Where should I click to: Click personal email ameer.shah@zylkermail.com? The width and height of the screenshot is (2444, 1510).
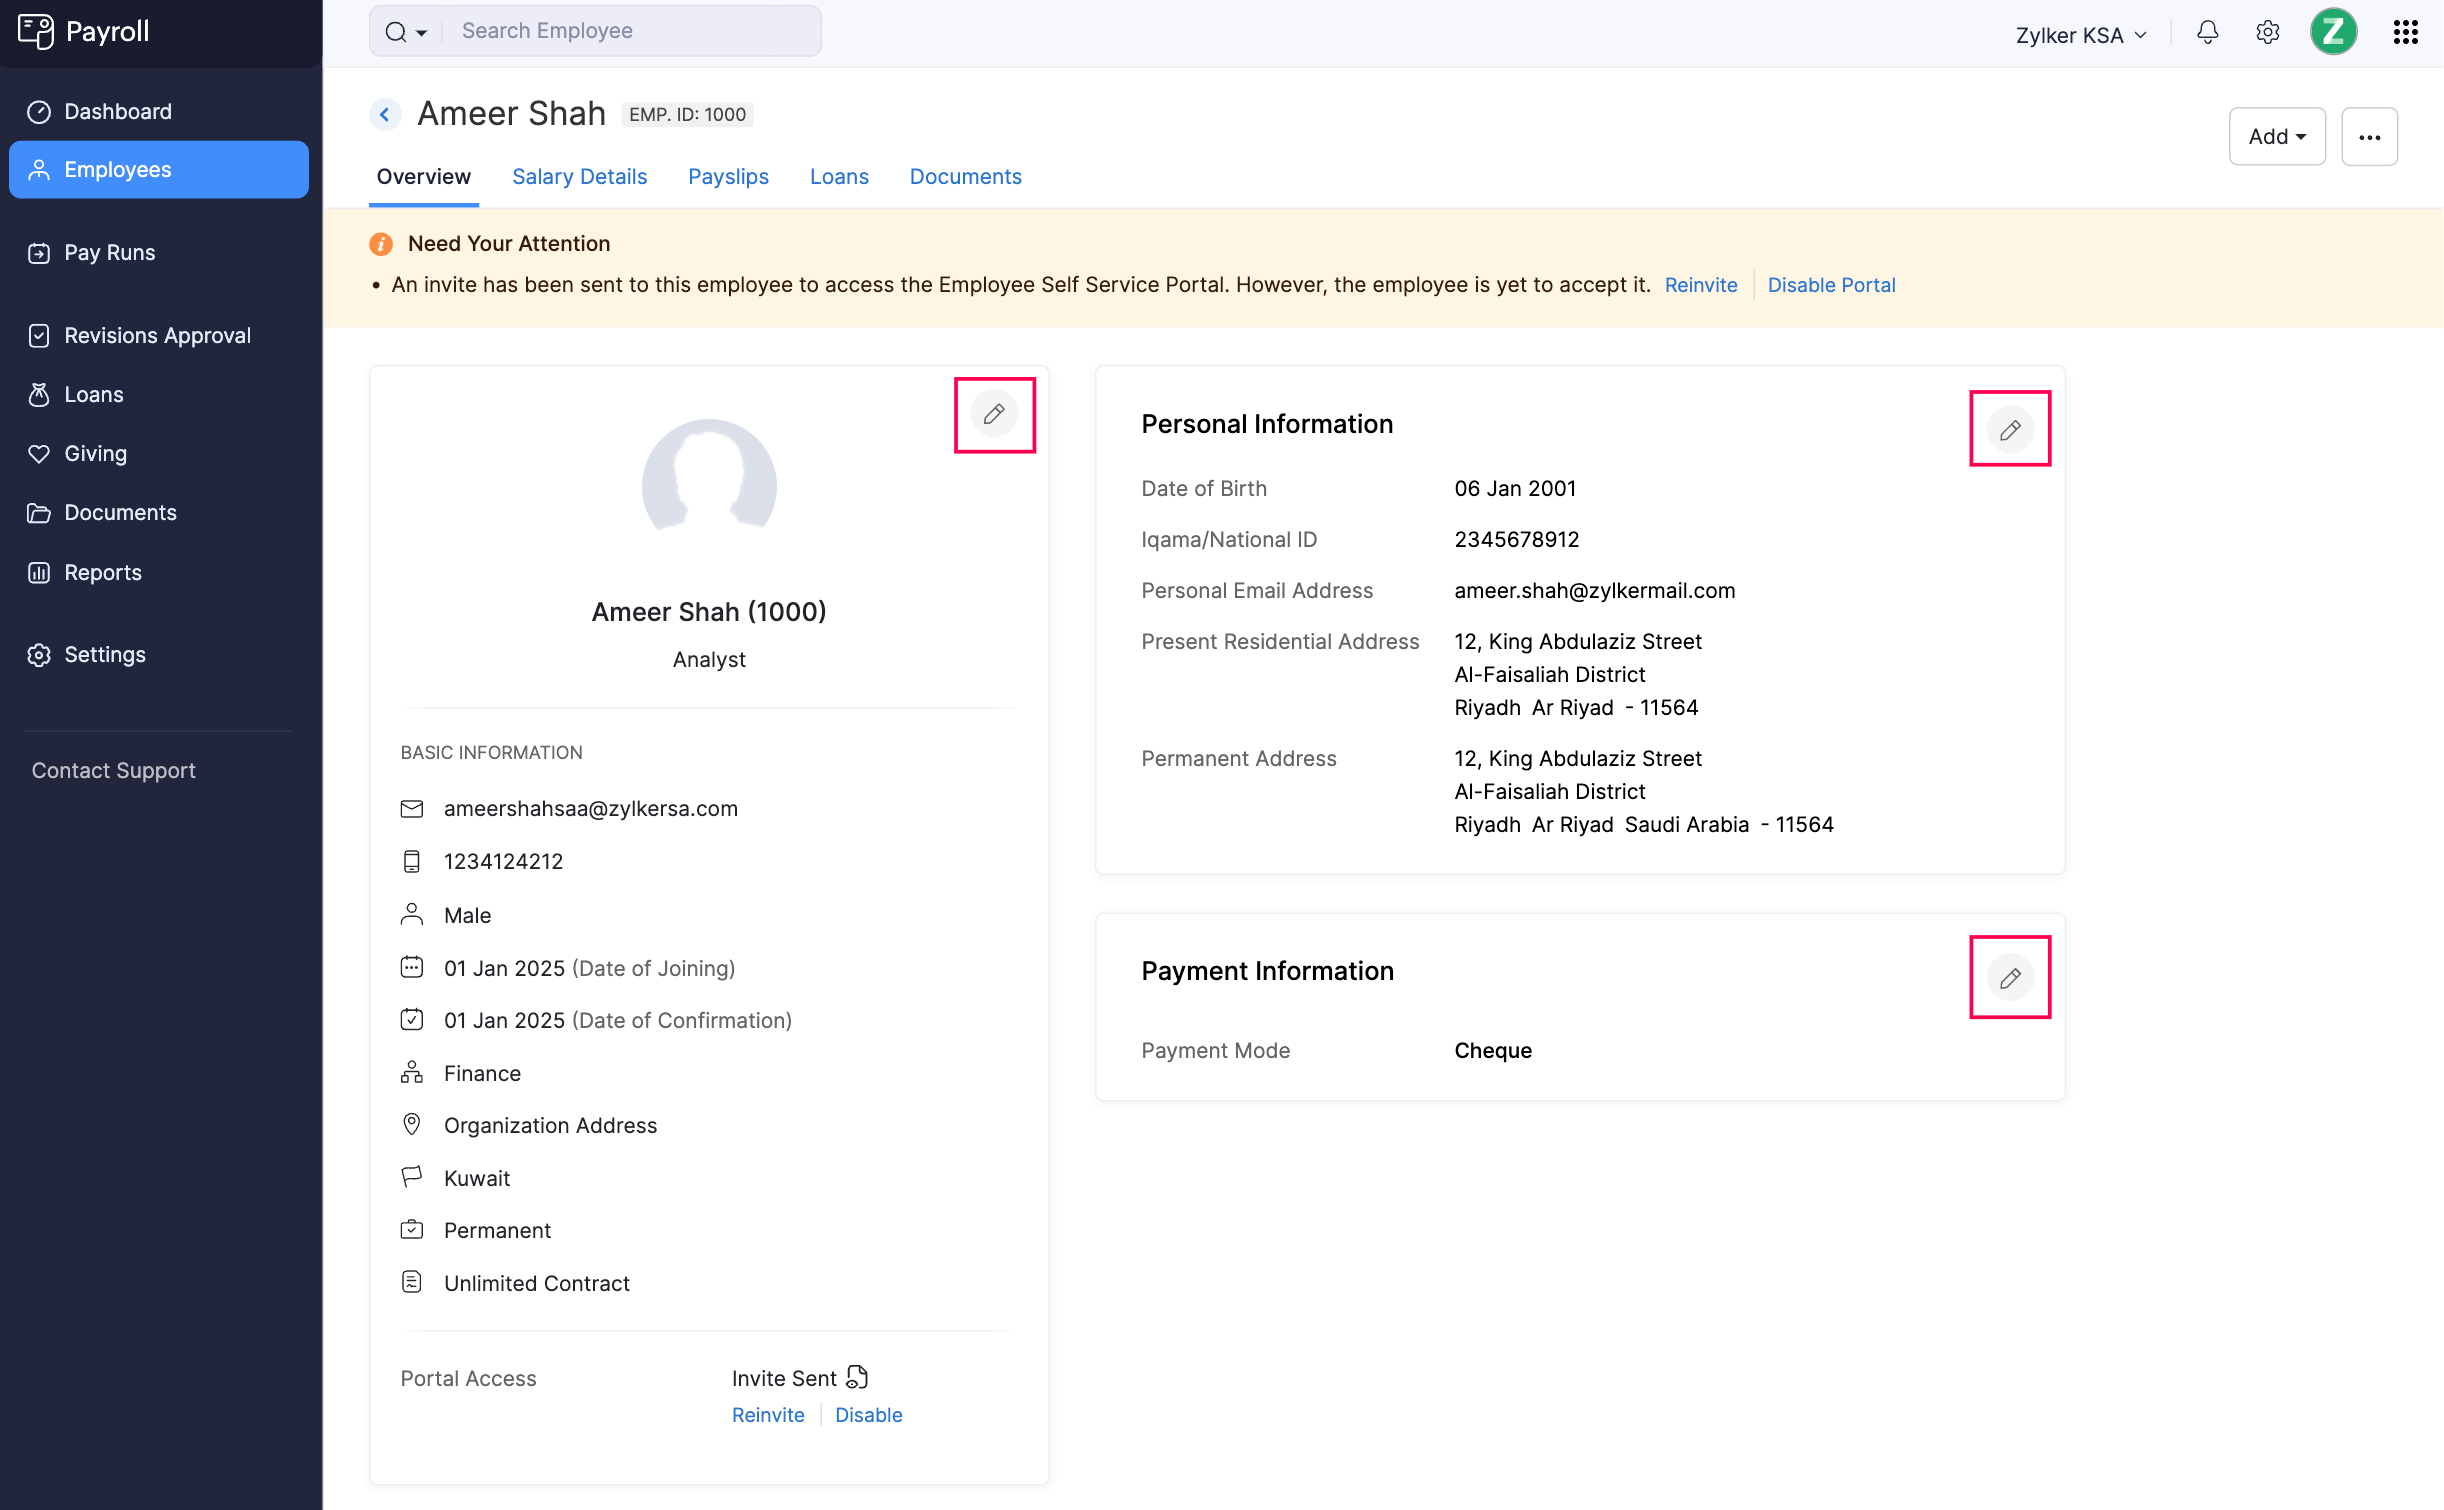pyautogui.click(x=1595, y=591)
